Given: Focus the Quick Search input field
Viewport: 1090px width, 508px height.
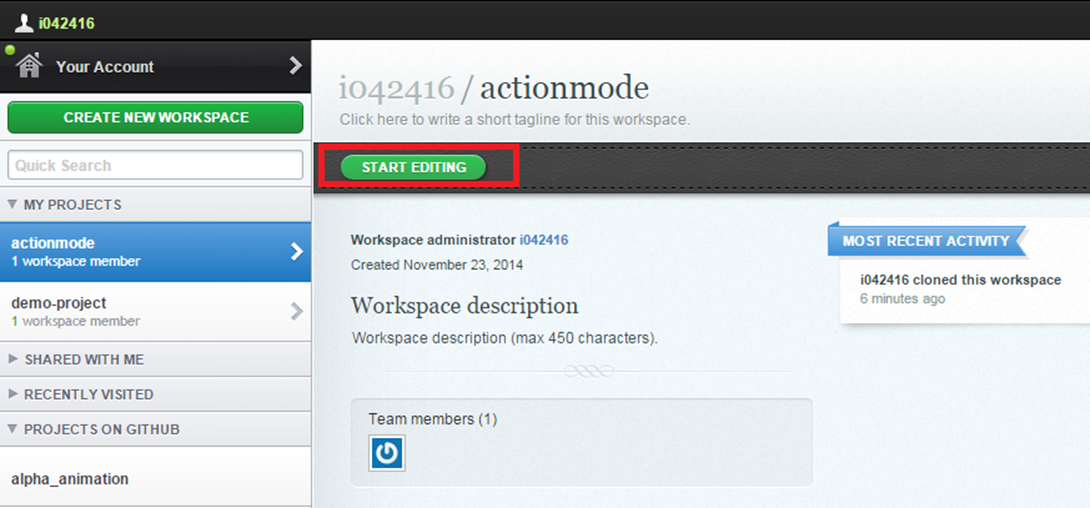Looking at the screenshot, I should point(156,165).
